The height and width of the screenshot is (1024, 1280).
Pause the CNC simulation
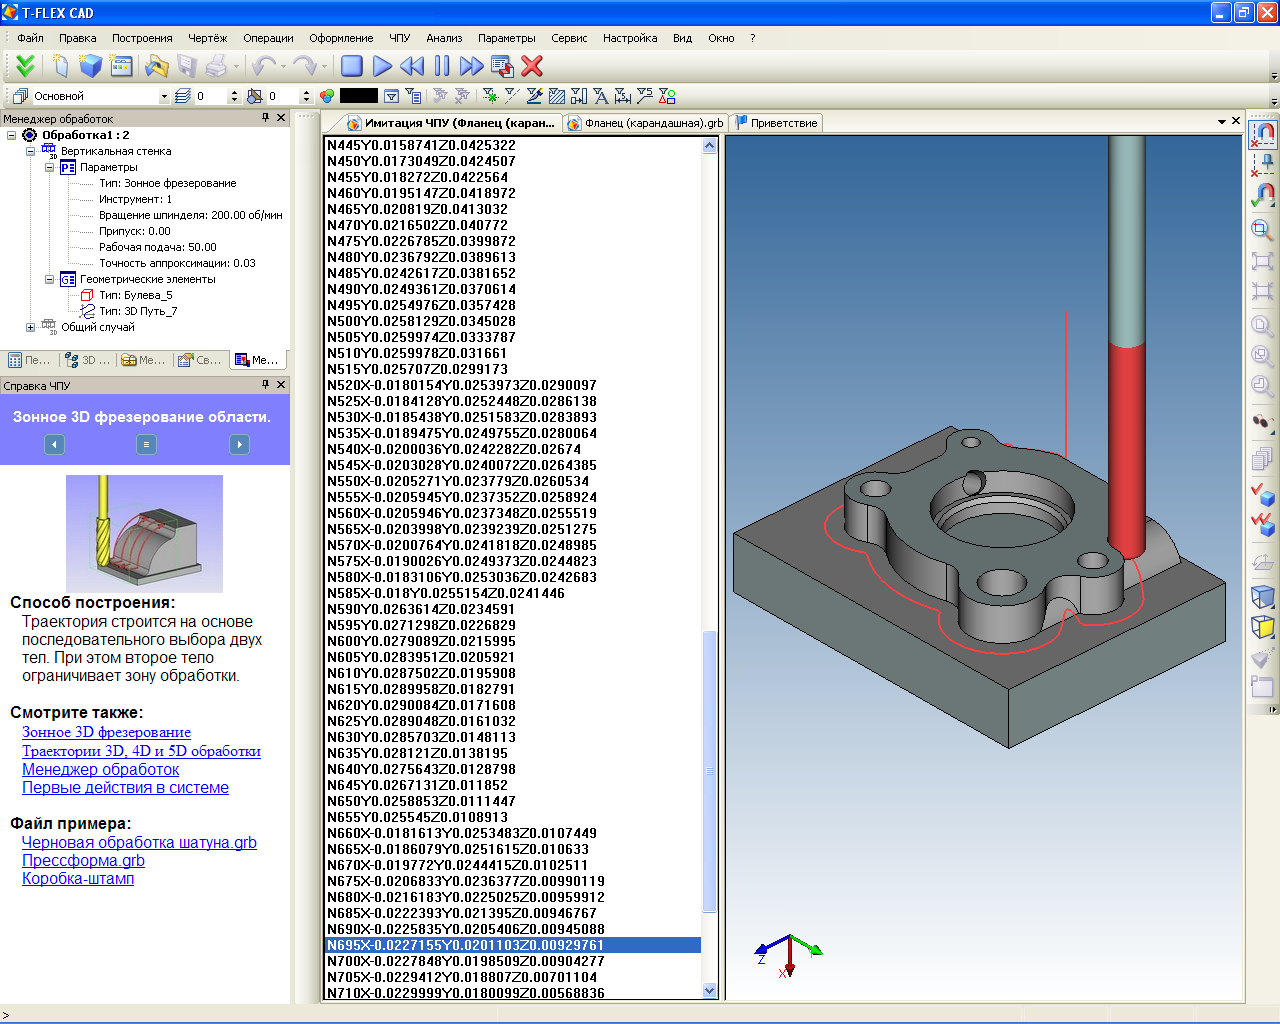click(442, 66)
